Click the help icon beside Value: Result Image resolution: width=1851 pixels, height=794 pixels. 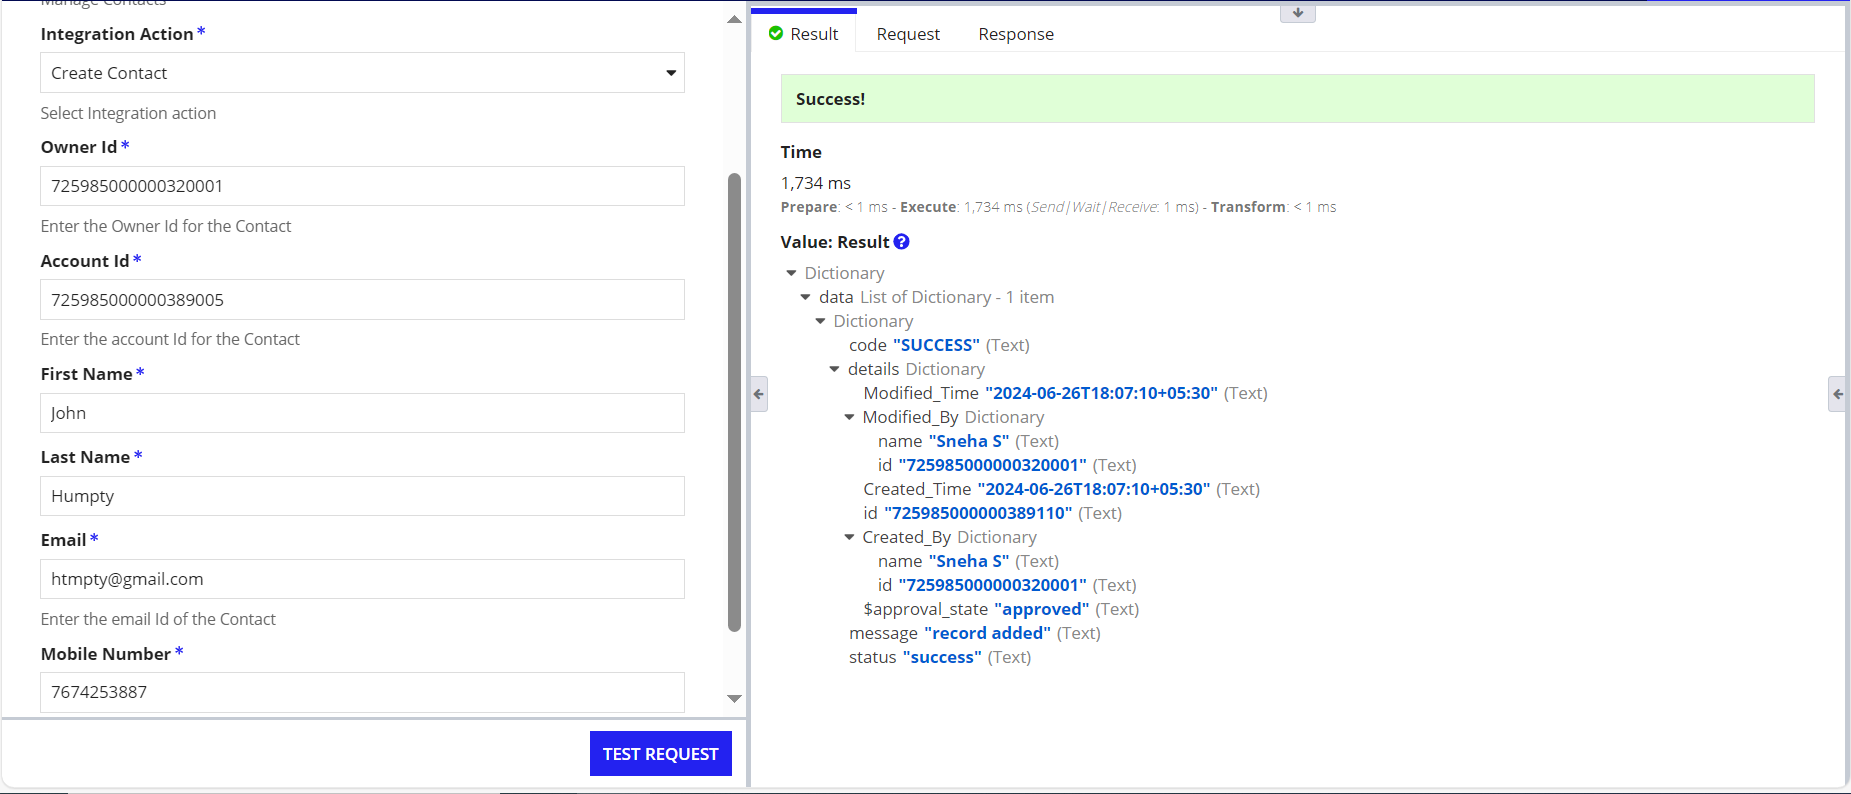click(902, 242)
